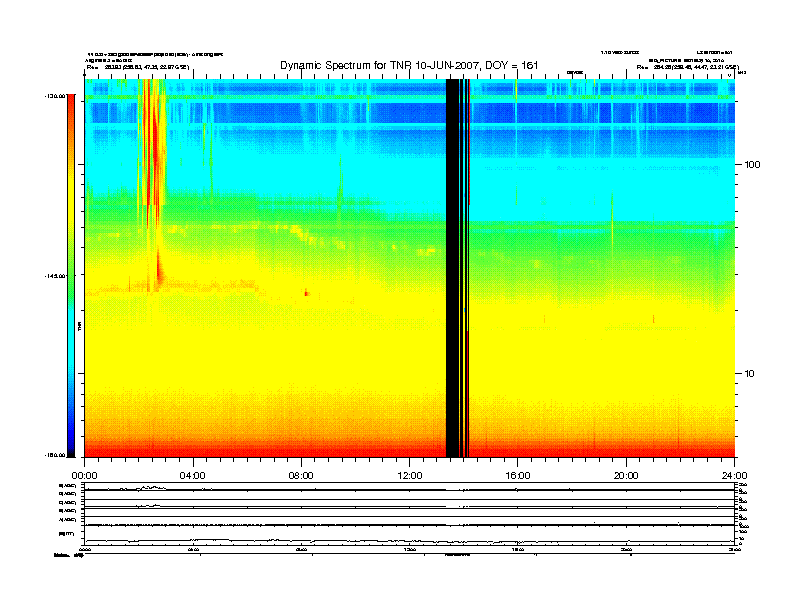Click the '16:00' time axis label
Image resolution: width=792 pixels, height=612 pixels.
[518, 476]
